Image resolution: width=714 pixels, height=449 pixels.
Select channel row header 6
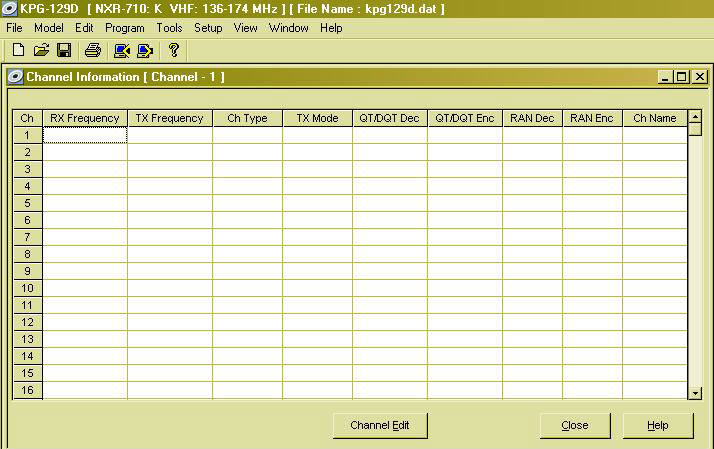(x=27, y=220)
